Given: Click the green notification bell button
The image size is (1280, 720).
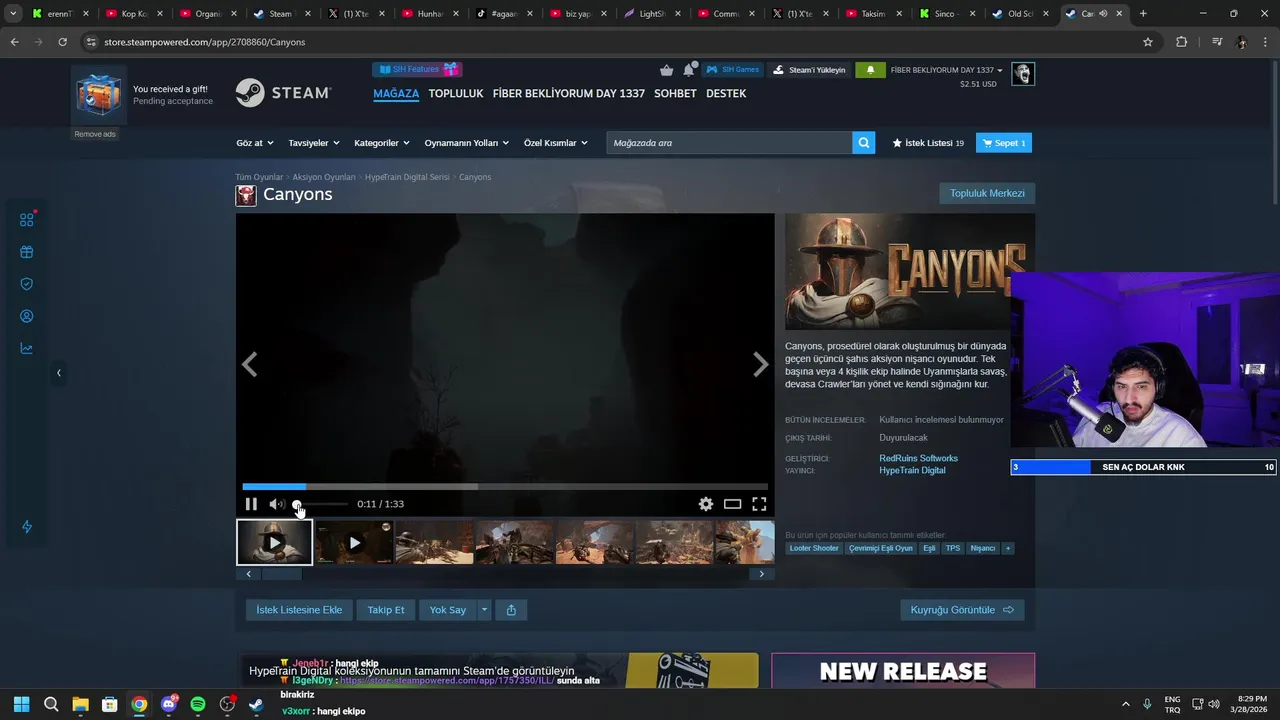Looking at the screenshot, I should 870,70.
